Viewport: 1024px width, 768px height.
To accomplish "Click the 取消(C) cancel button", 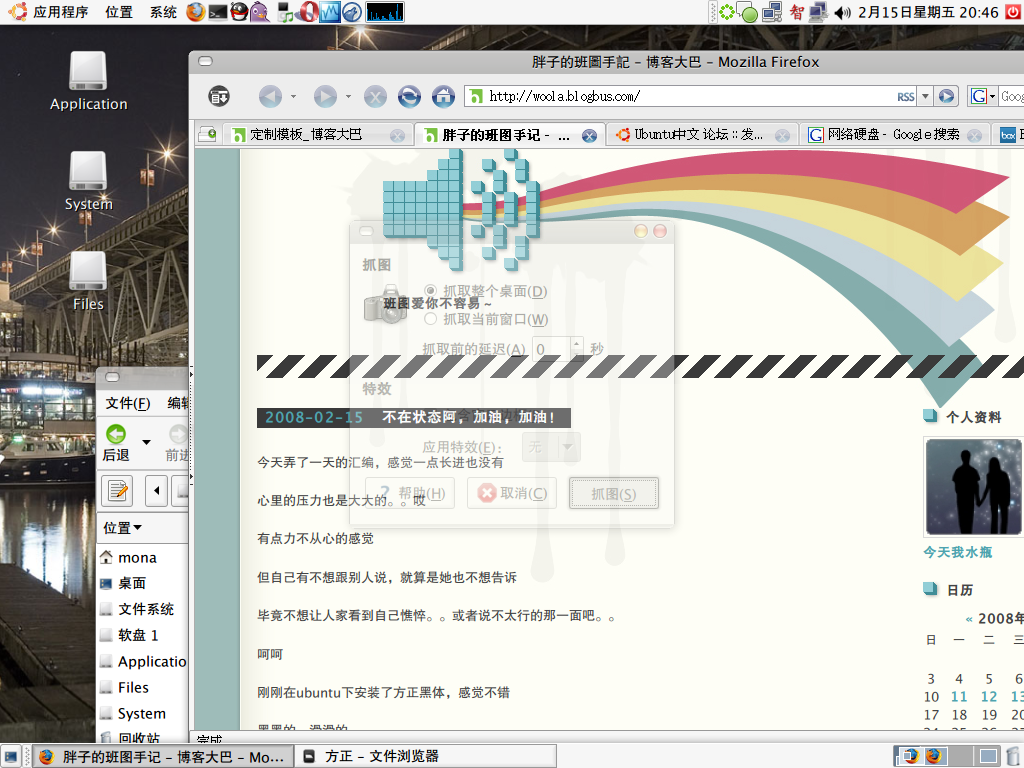I will pyautogui.click(x=512, y=493).
